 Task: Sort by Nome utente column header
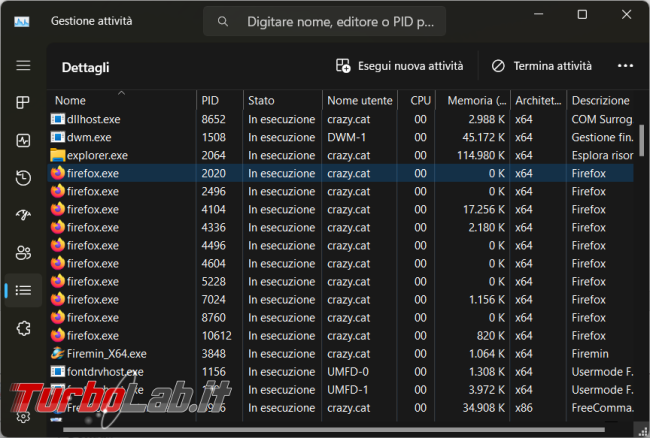point(359,100)
